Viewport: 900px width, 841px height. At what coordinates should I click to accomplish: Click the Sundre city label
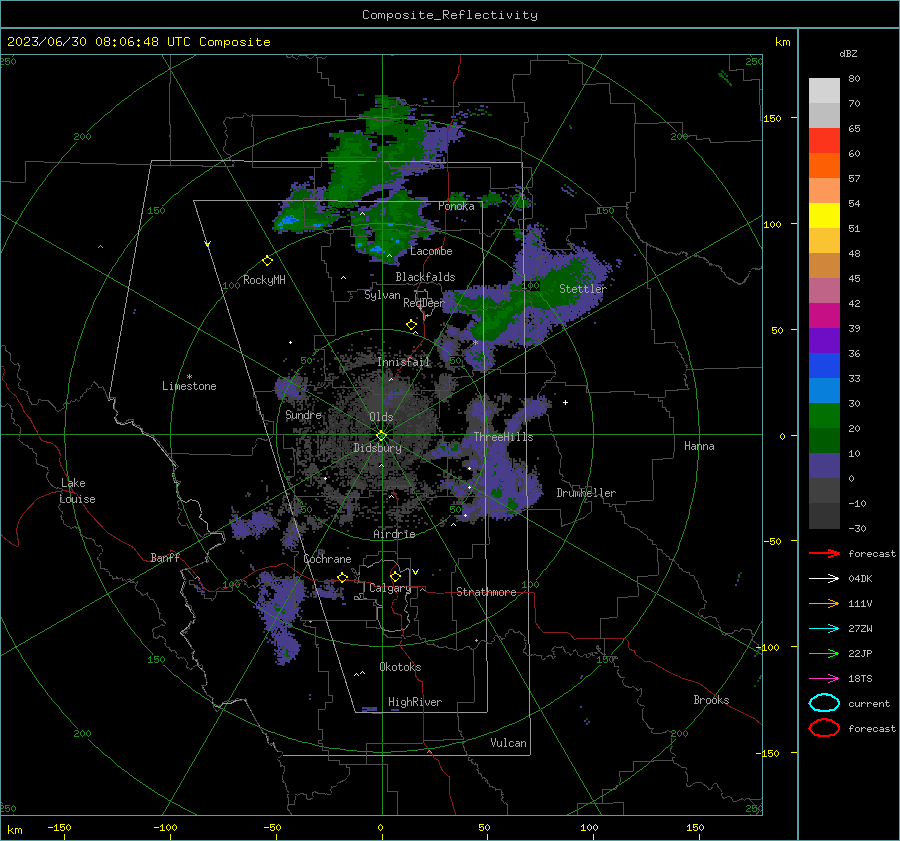click(x=303, y=415)
